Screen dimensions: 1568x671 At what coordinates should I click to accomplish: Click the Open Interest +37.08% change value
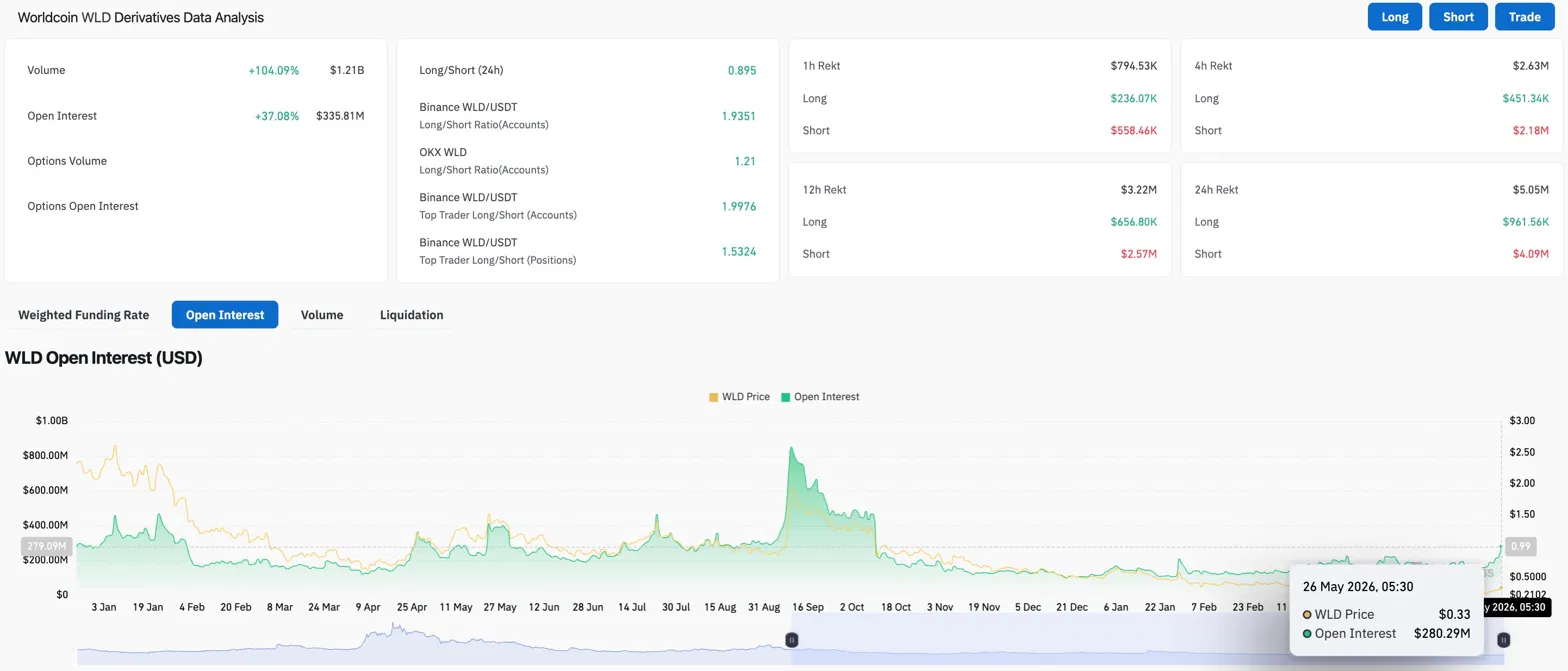tap(277, 116)
